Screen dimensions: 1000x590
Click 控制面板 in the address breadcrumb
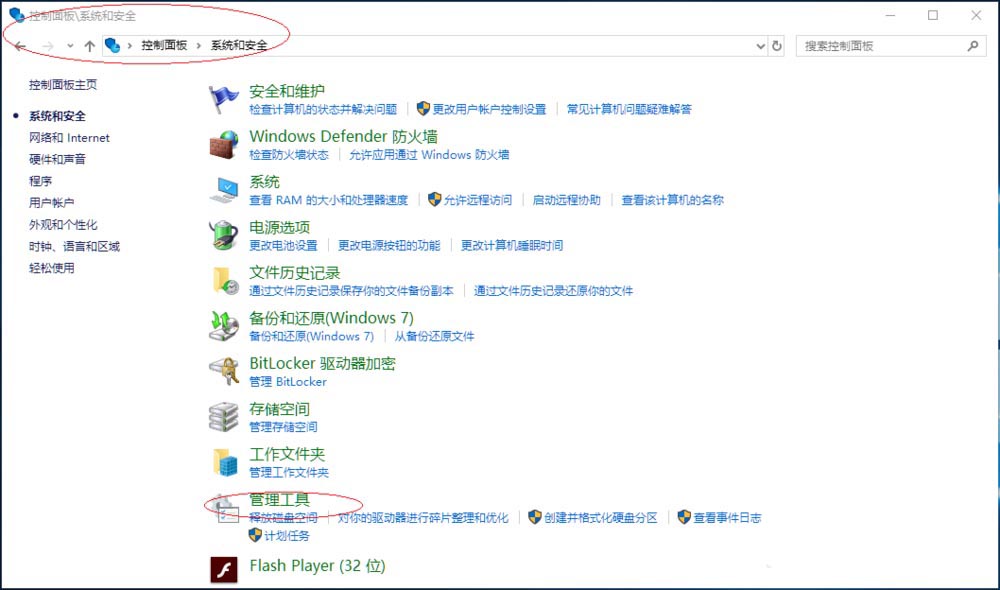(x=164, y=45)
